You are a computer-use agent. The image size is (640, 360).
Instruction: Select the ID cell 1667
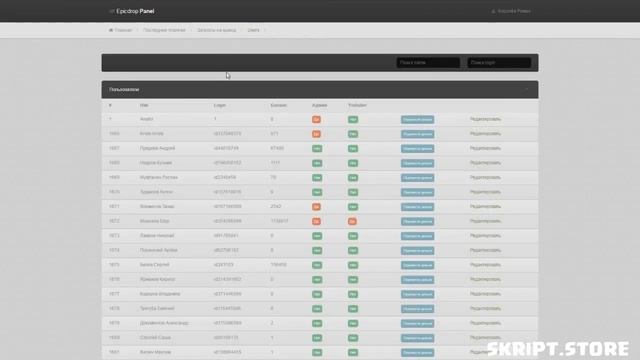(x=114, y=148)
